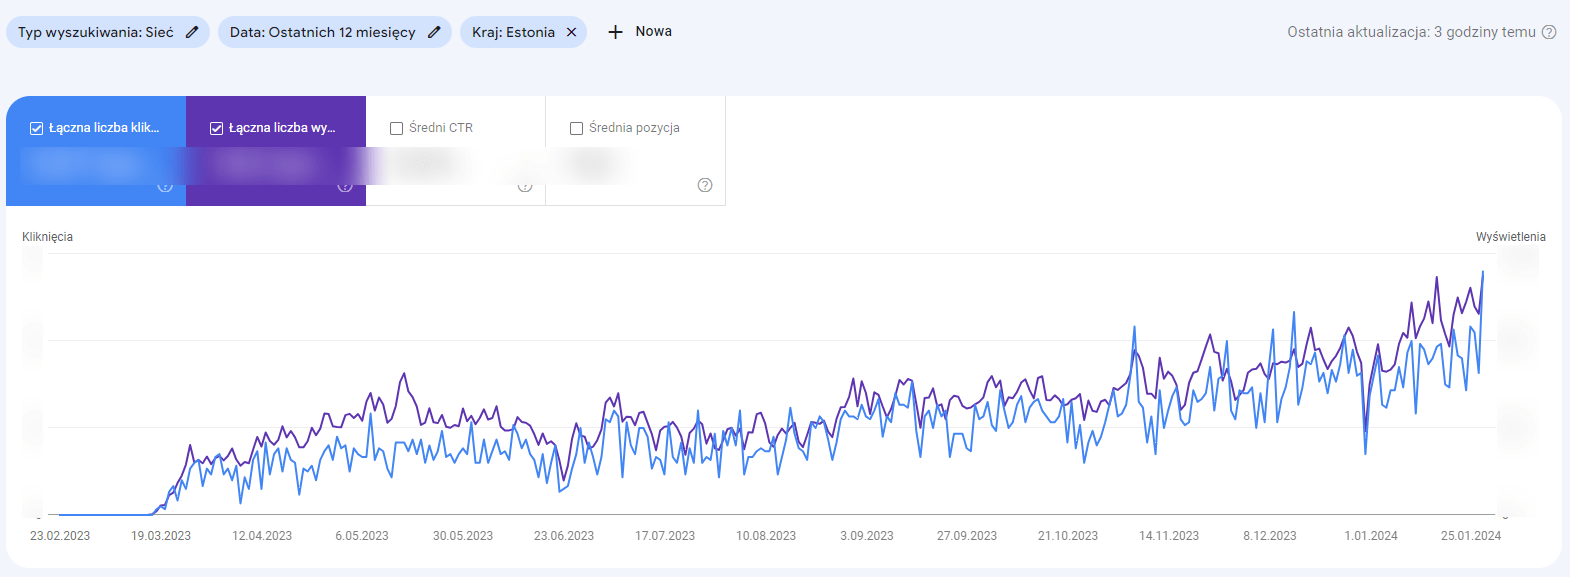1570x577 pixels.
Task: Click help icon in Średnia pozycja card
Action: tap(705, 185)
